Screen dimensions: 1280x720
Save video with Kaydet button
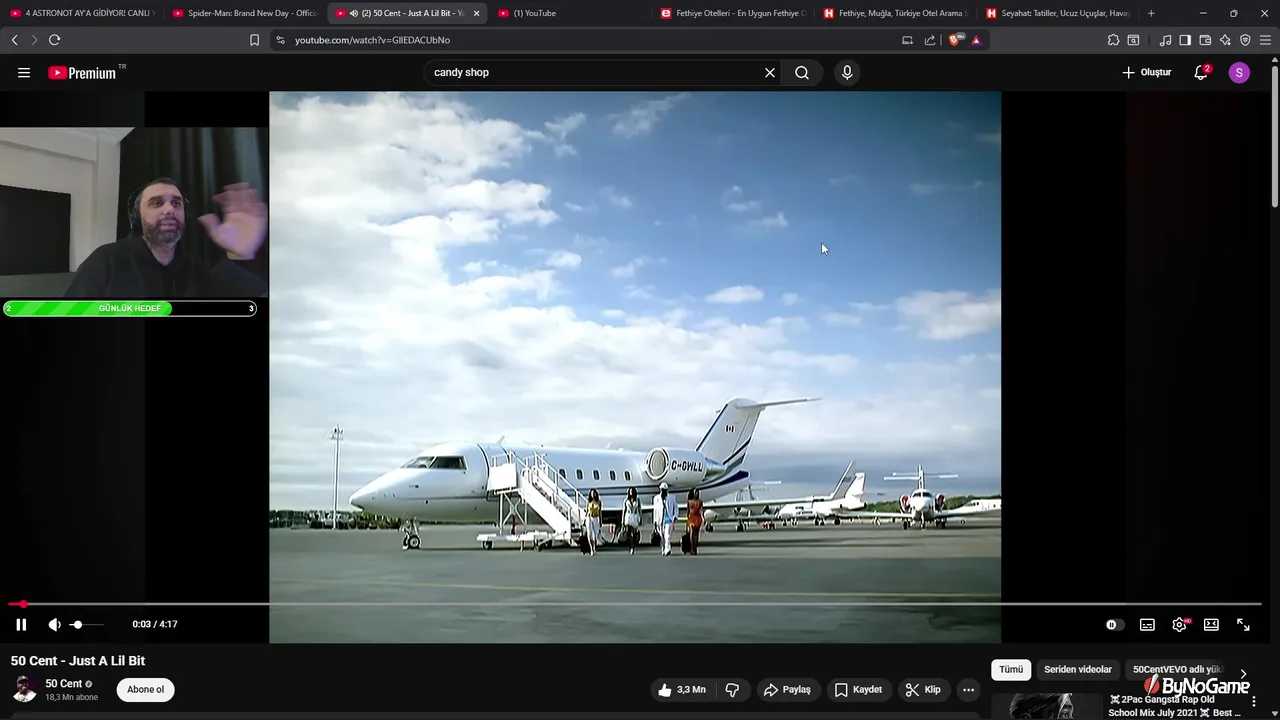point(858,689)
